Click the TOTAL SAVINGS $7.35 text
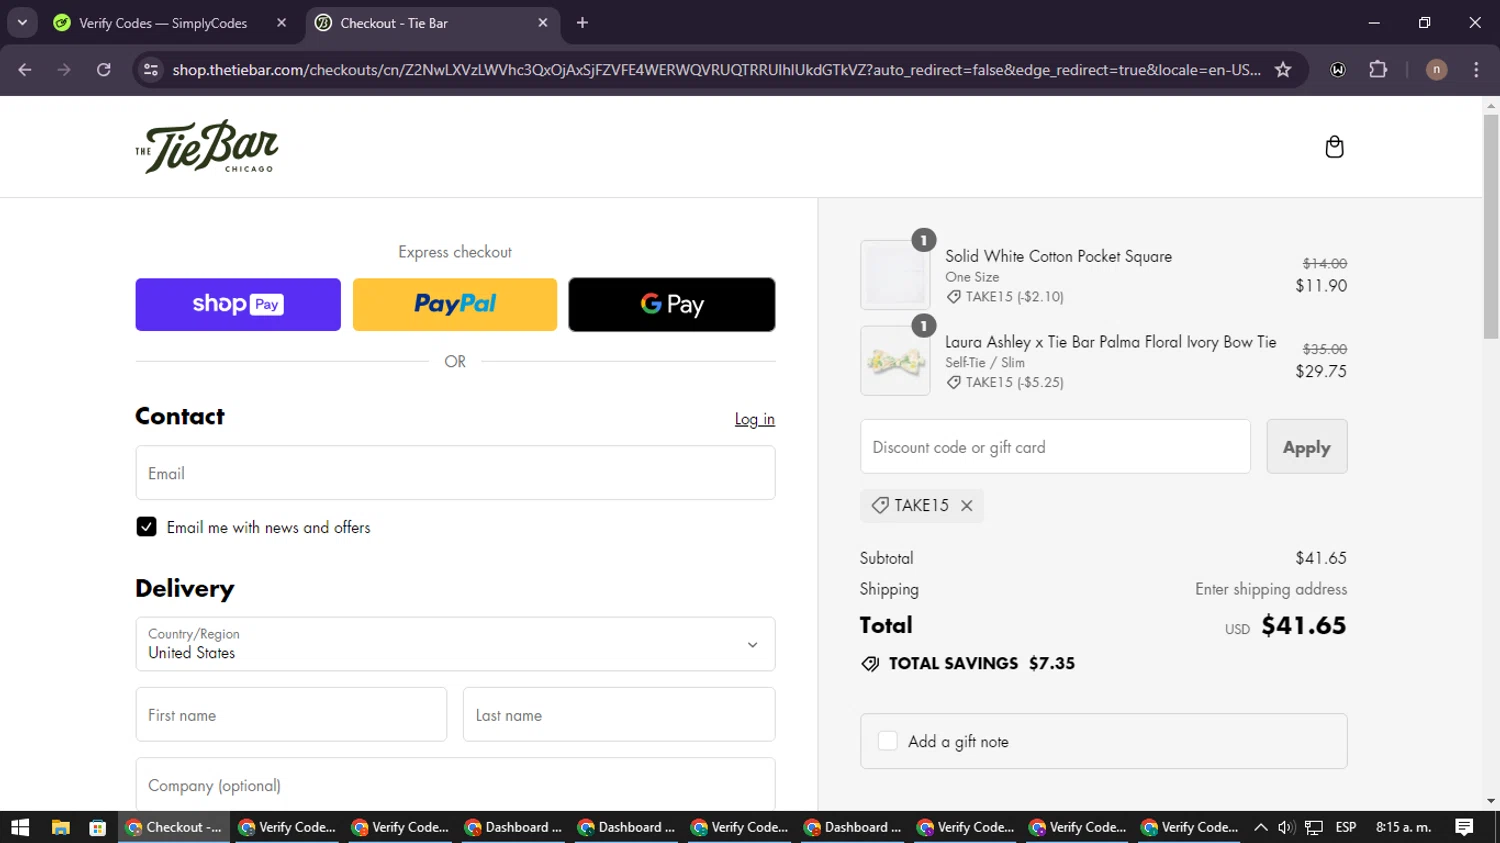The height and width of the screenshot is (843, 1500). point(981,664)
